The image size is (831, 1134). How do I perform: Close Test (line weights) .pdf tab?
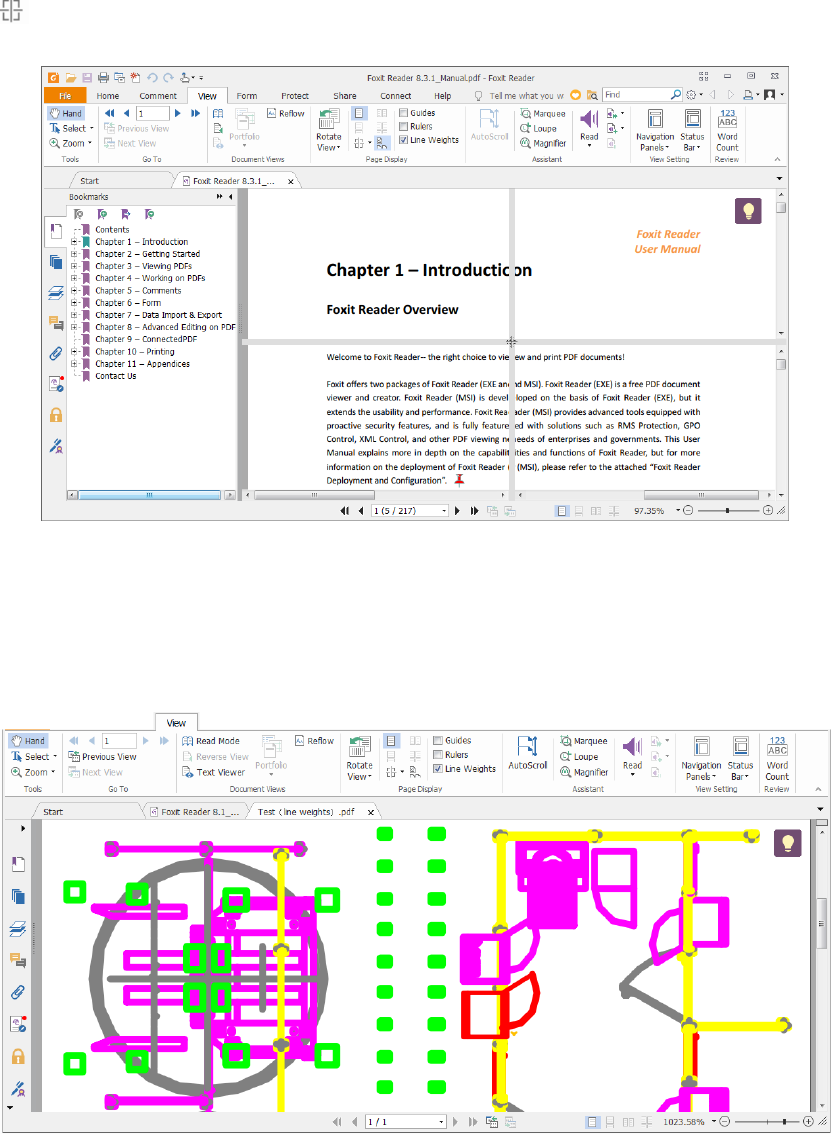coord(371,812)
